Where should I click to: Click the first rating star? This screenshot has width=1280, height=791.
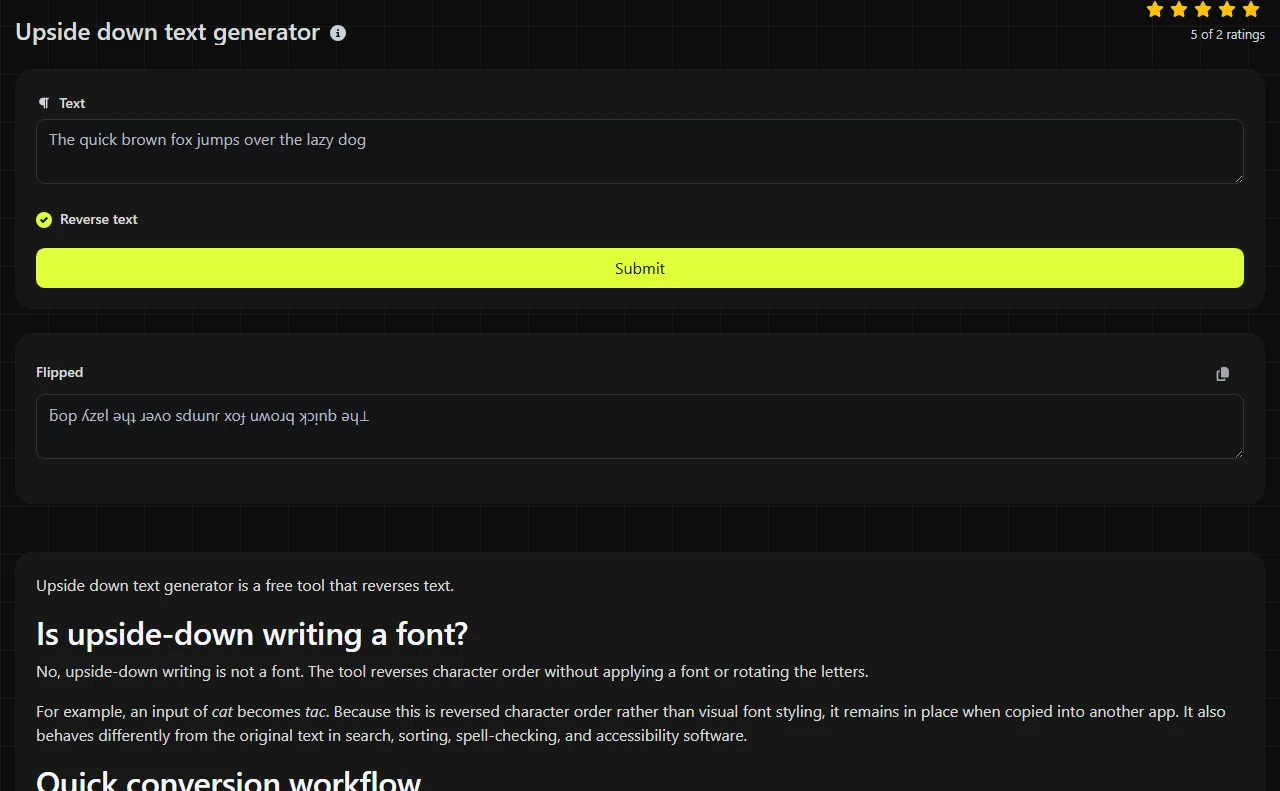click(x=1155, y=10)
